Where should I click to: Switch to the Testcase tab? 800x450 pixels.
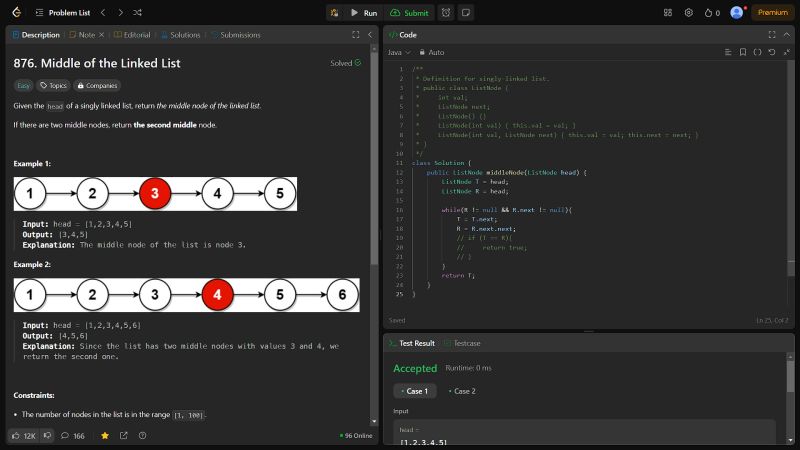pos(462,343)
